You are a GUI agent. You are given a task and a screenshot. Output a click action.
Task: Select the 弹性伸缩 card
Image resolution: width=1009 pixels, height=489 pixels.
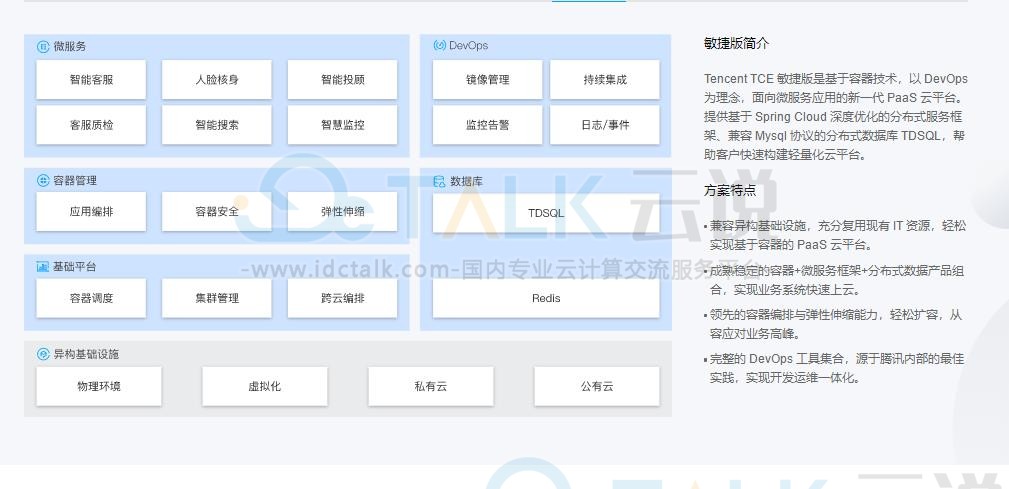(x=342, y=211)
